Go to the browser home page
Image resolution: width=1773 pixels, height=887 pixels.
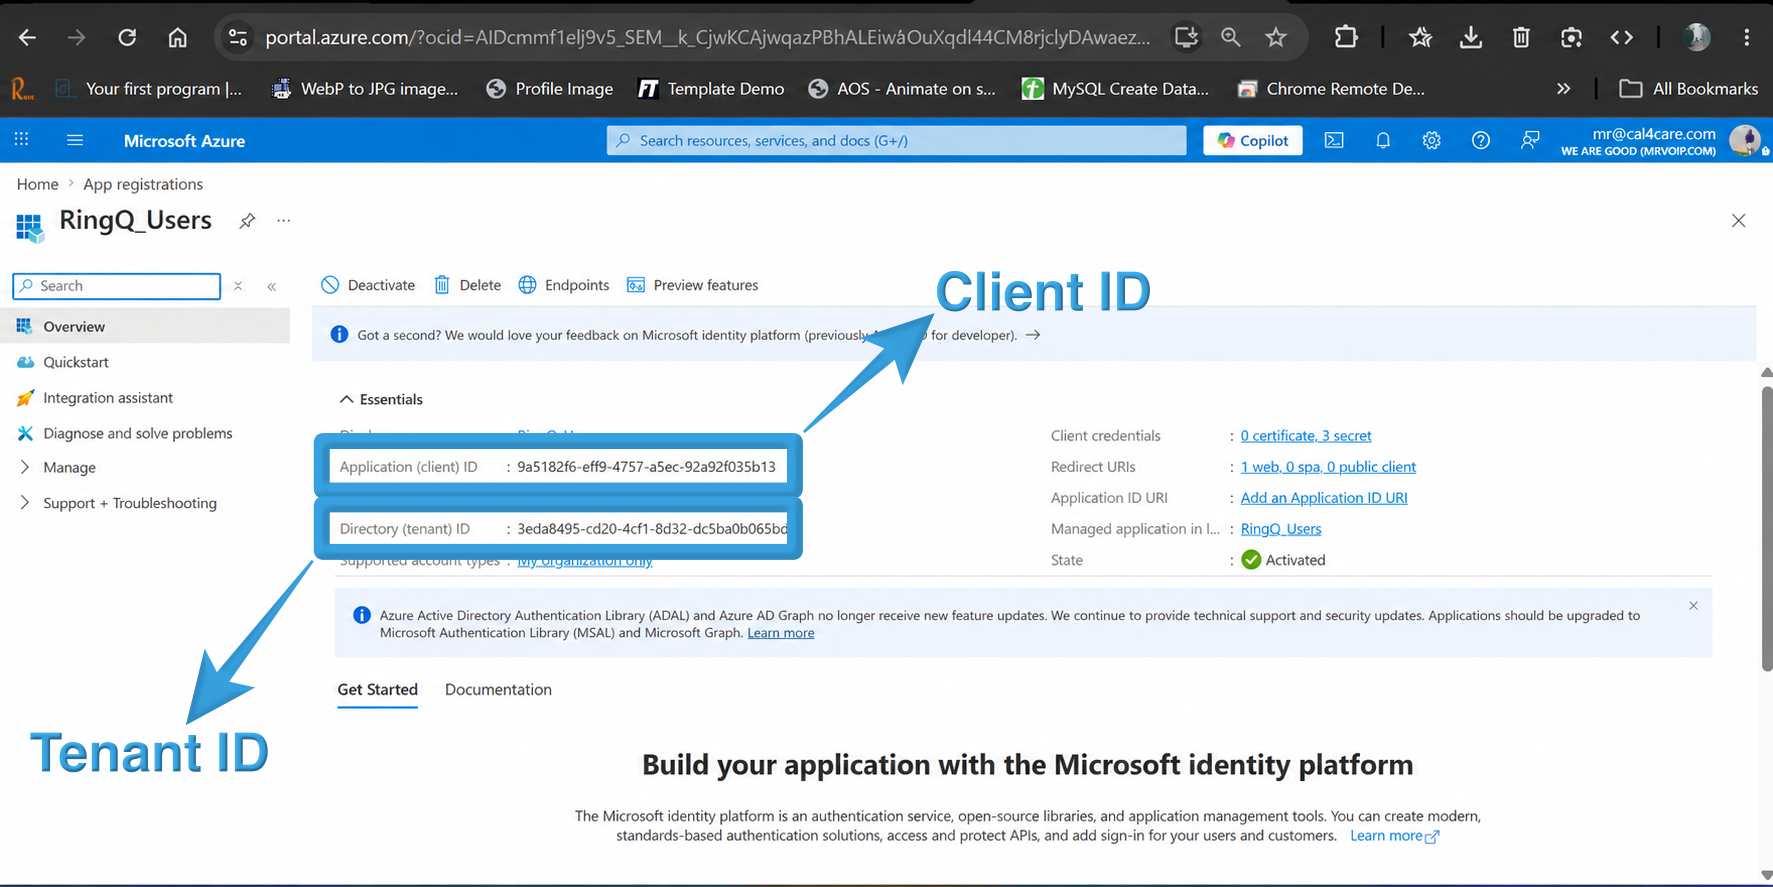coord(178,38)
